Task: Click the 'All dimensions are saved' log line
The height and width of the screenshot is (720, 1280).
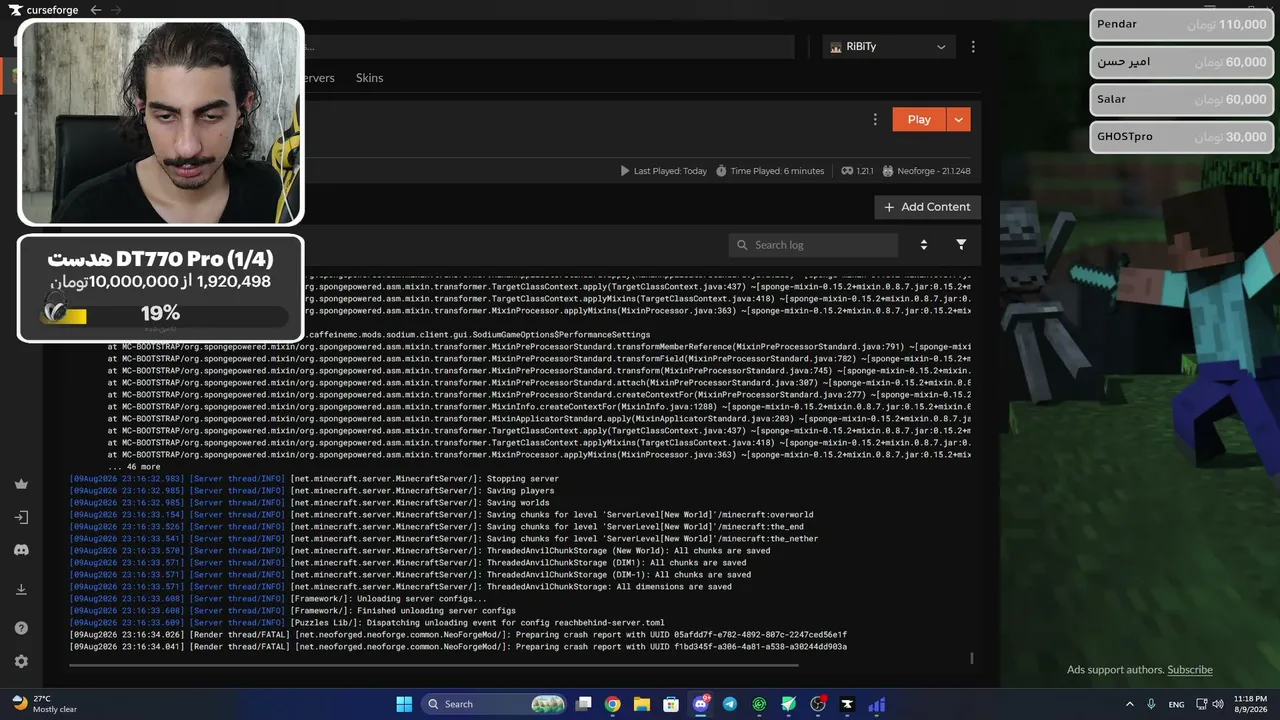Action: tap(401, 587)
